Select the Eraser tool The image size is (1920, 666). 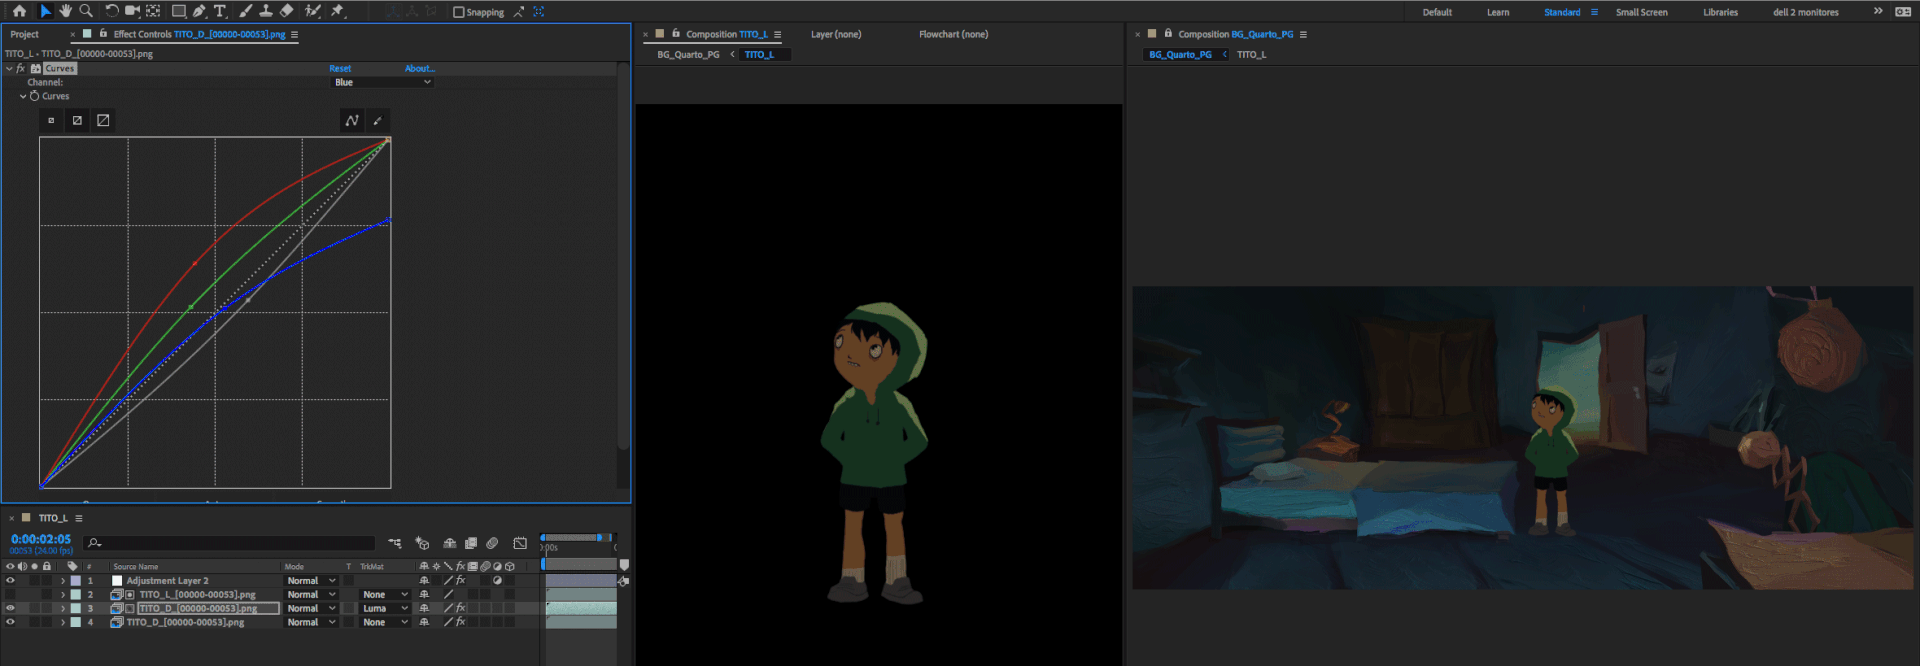click(x=287, y=11)
